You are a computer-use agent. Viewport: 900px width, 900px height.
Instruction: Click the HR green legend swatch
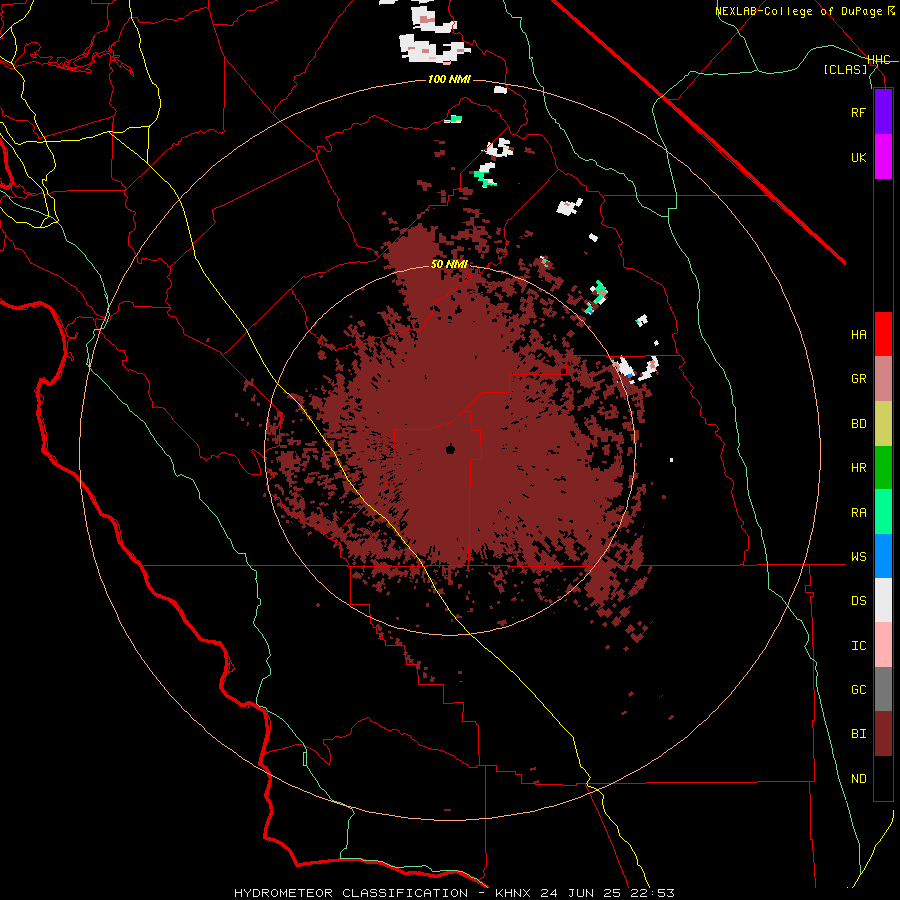click(x=883, y=467)
